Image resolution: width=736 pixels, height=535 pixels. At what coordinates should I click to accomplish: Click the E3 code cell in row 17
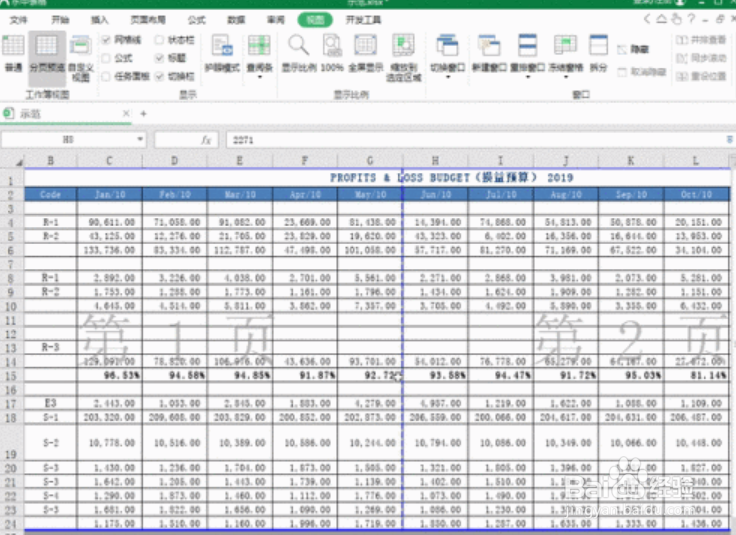pyautogui.click(x=50, y=403)
